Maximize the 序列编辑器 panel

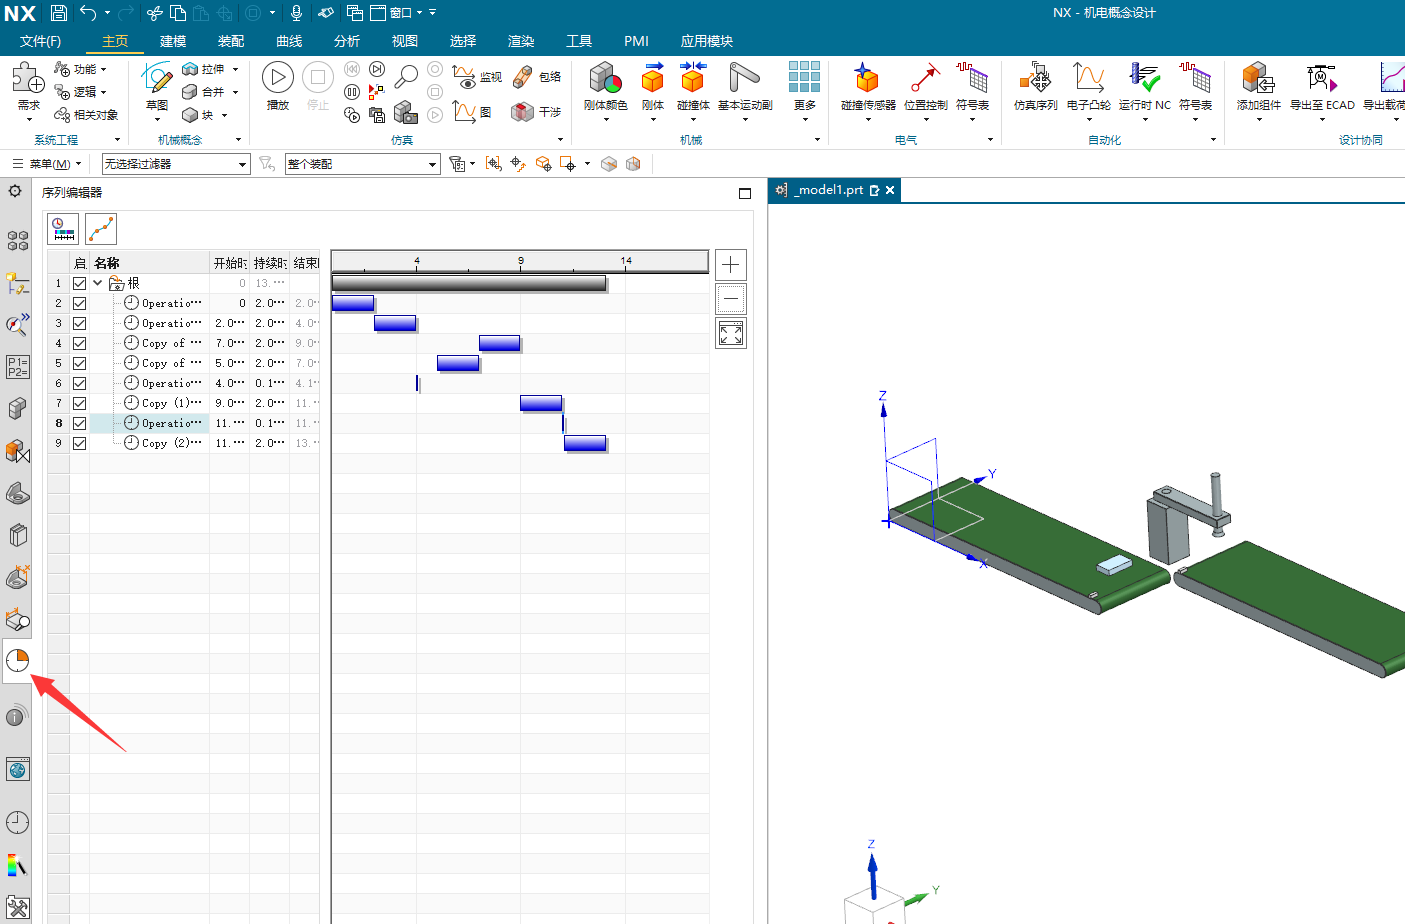[745, 193]
